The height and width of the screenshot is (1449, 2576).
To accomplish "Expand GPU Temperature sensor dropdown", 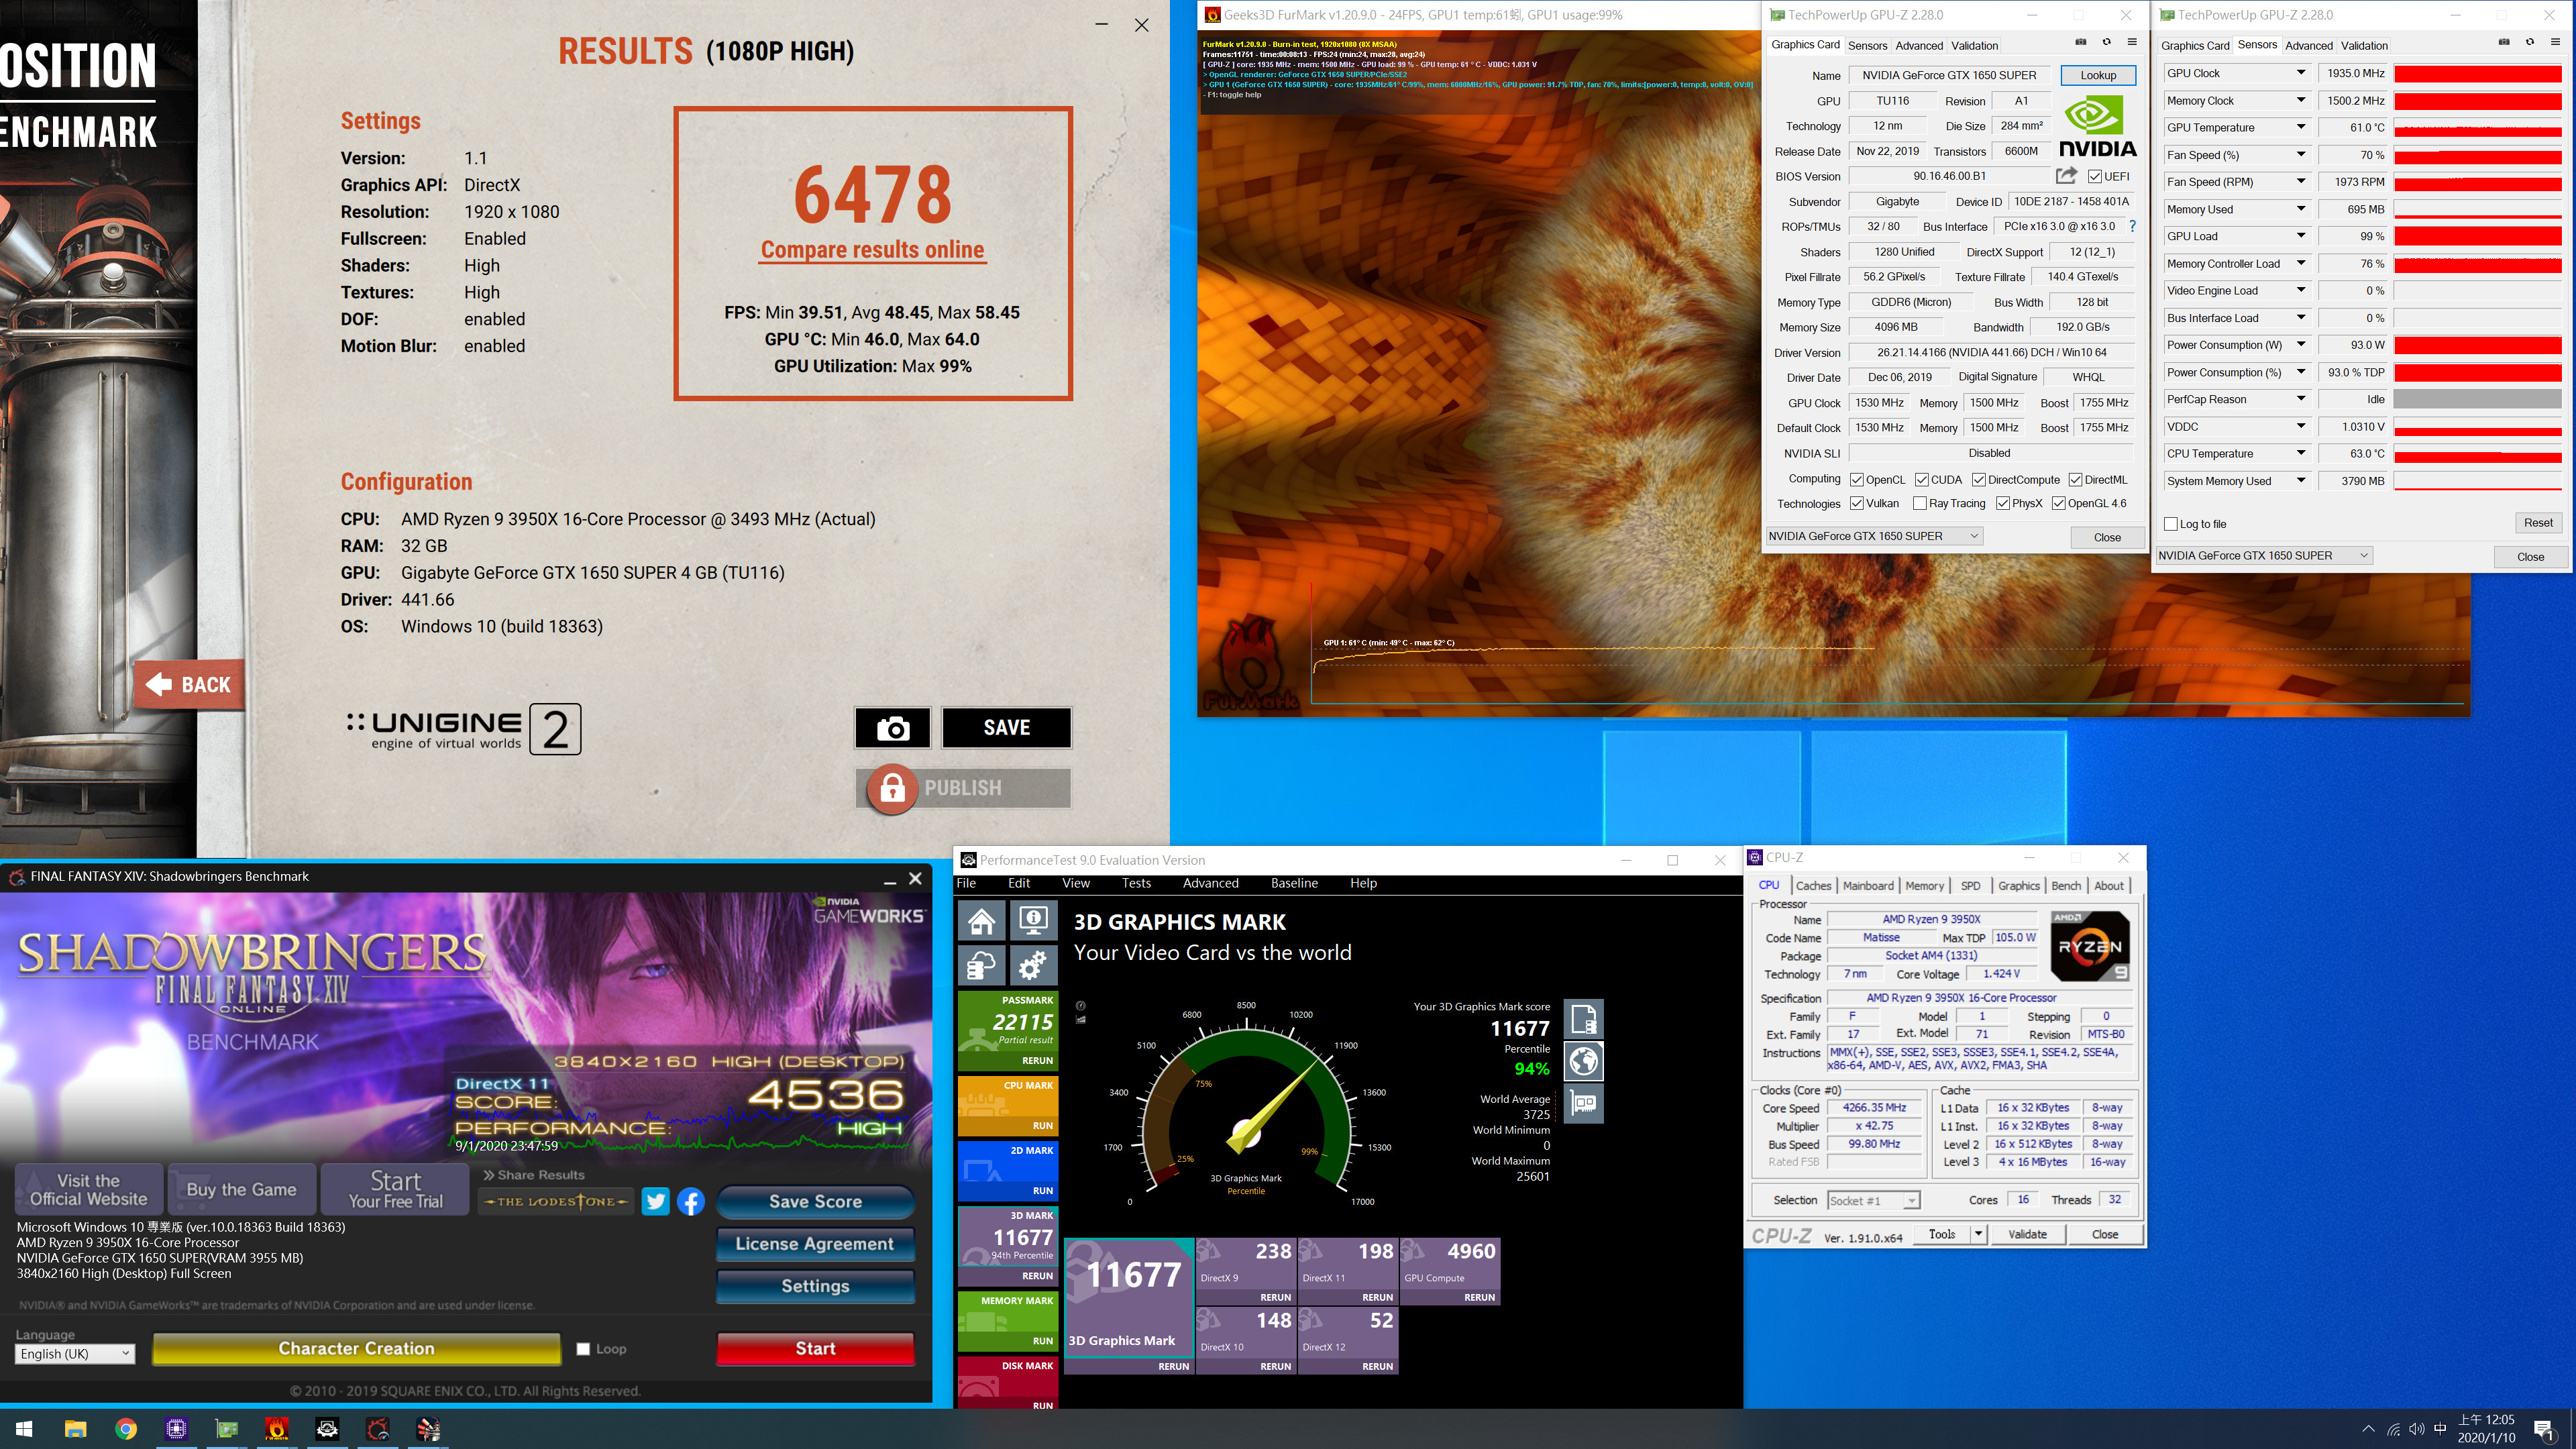I will point(2301,127).
